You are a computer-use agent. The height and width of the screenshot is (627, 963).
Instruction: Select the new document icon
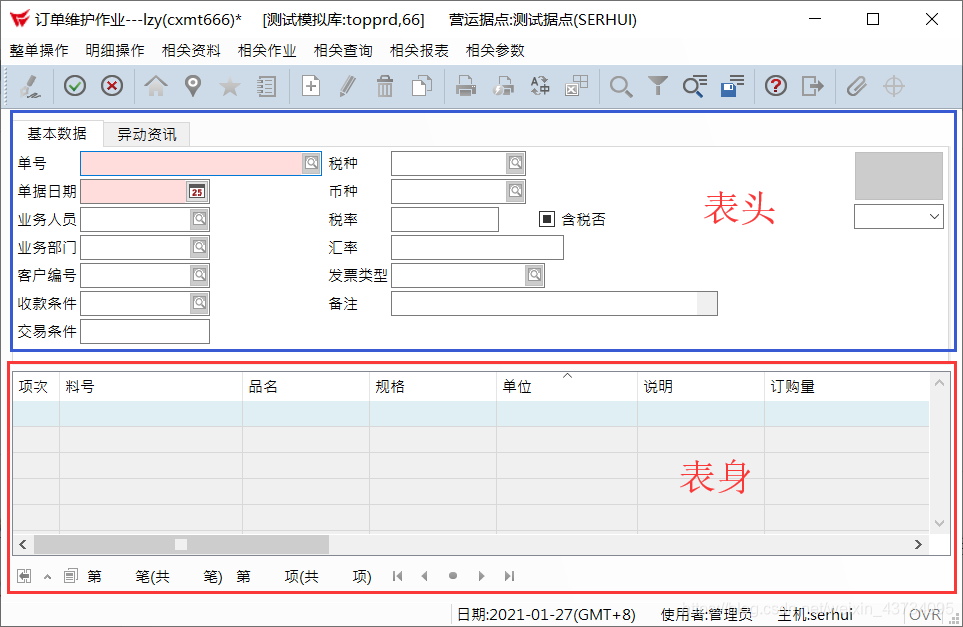tap(310, 86)
